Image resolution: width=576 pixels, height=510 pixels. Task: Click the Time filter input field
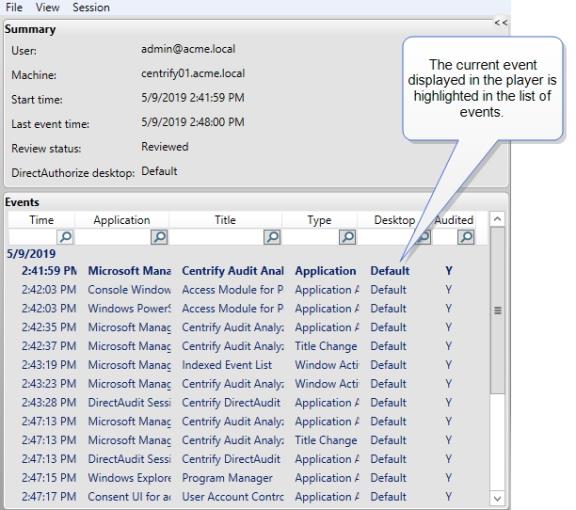pos(32,237)
